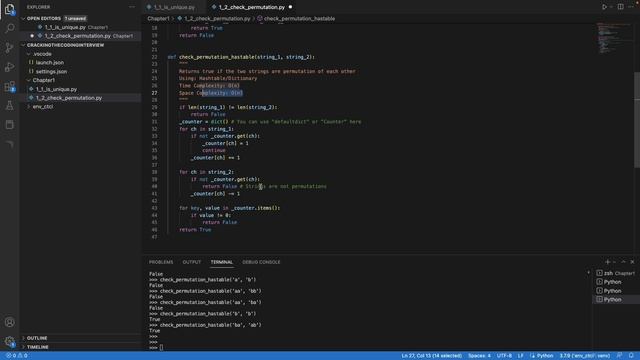Run the Python file with play button
The height and width of the screenshot is (360, 640).
click(604, 7)
